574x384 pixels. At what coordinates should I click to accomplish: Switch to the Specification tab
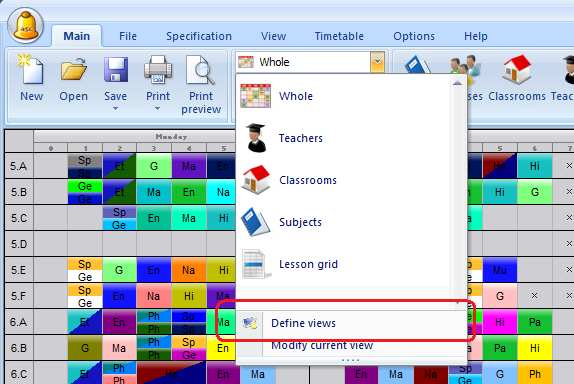(x=199, y=36)
